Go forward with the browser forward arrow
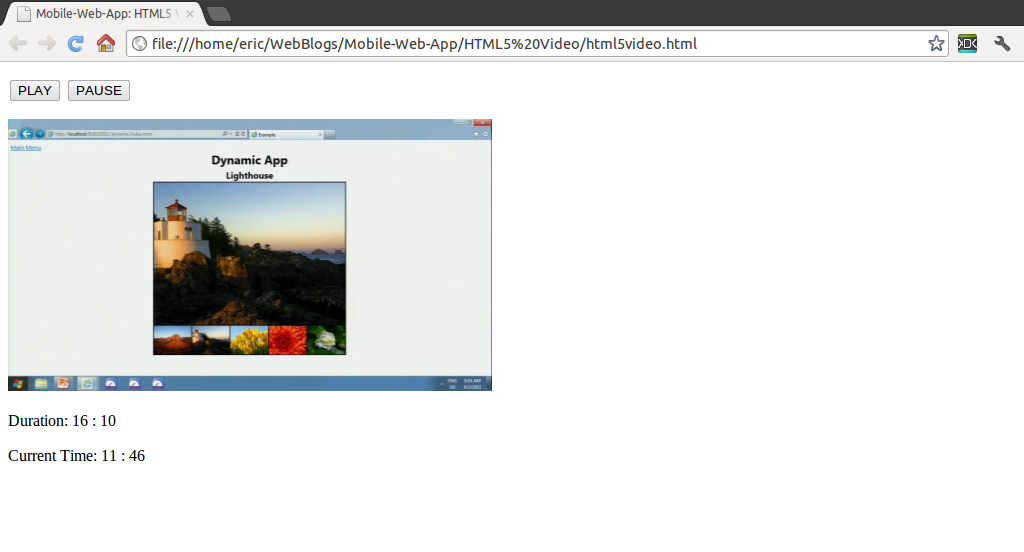The image size is (1024, 552). 46,44
